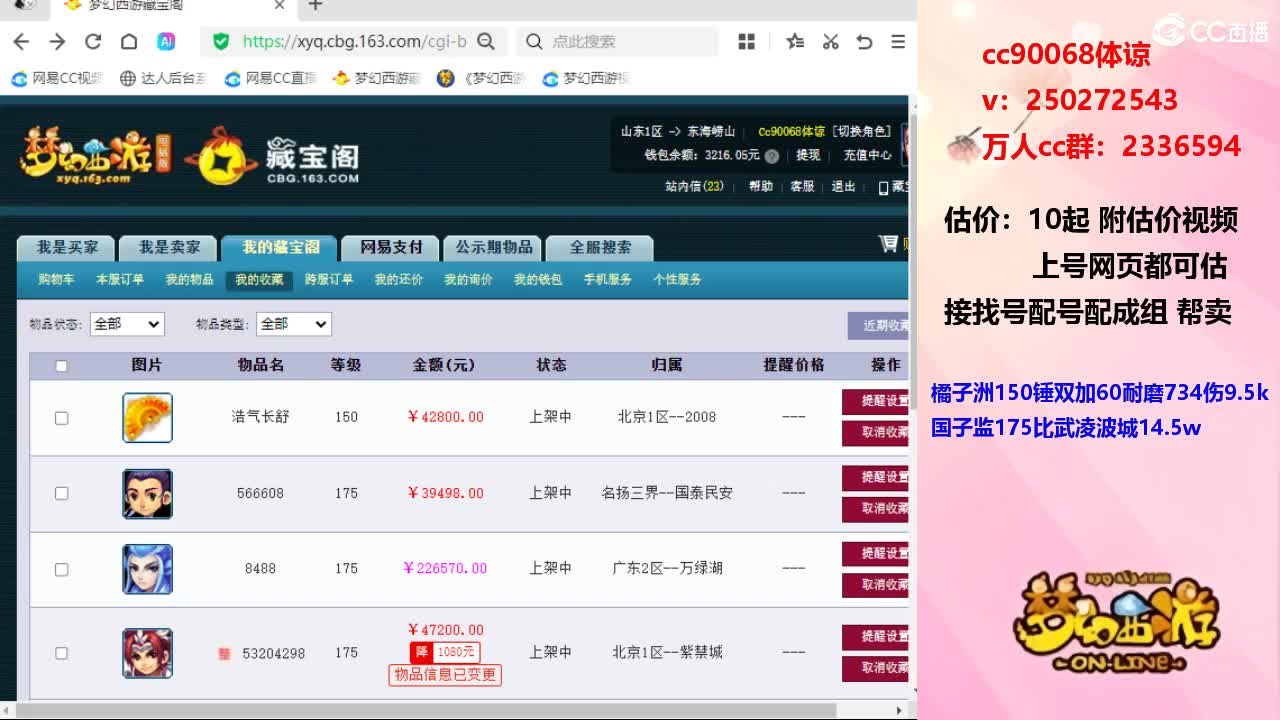Open the browser hamburger menu icon
Screen dimensions: 1280x720
pos(898,41)
